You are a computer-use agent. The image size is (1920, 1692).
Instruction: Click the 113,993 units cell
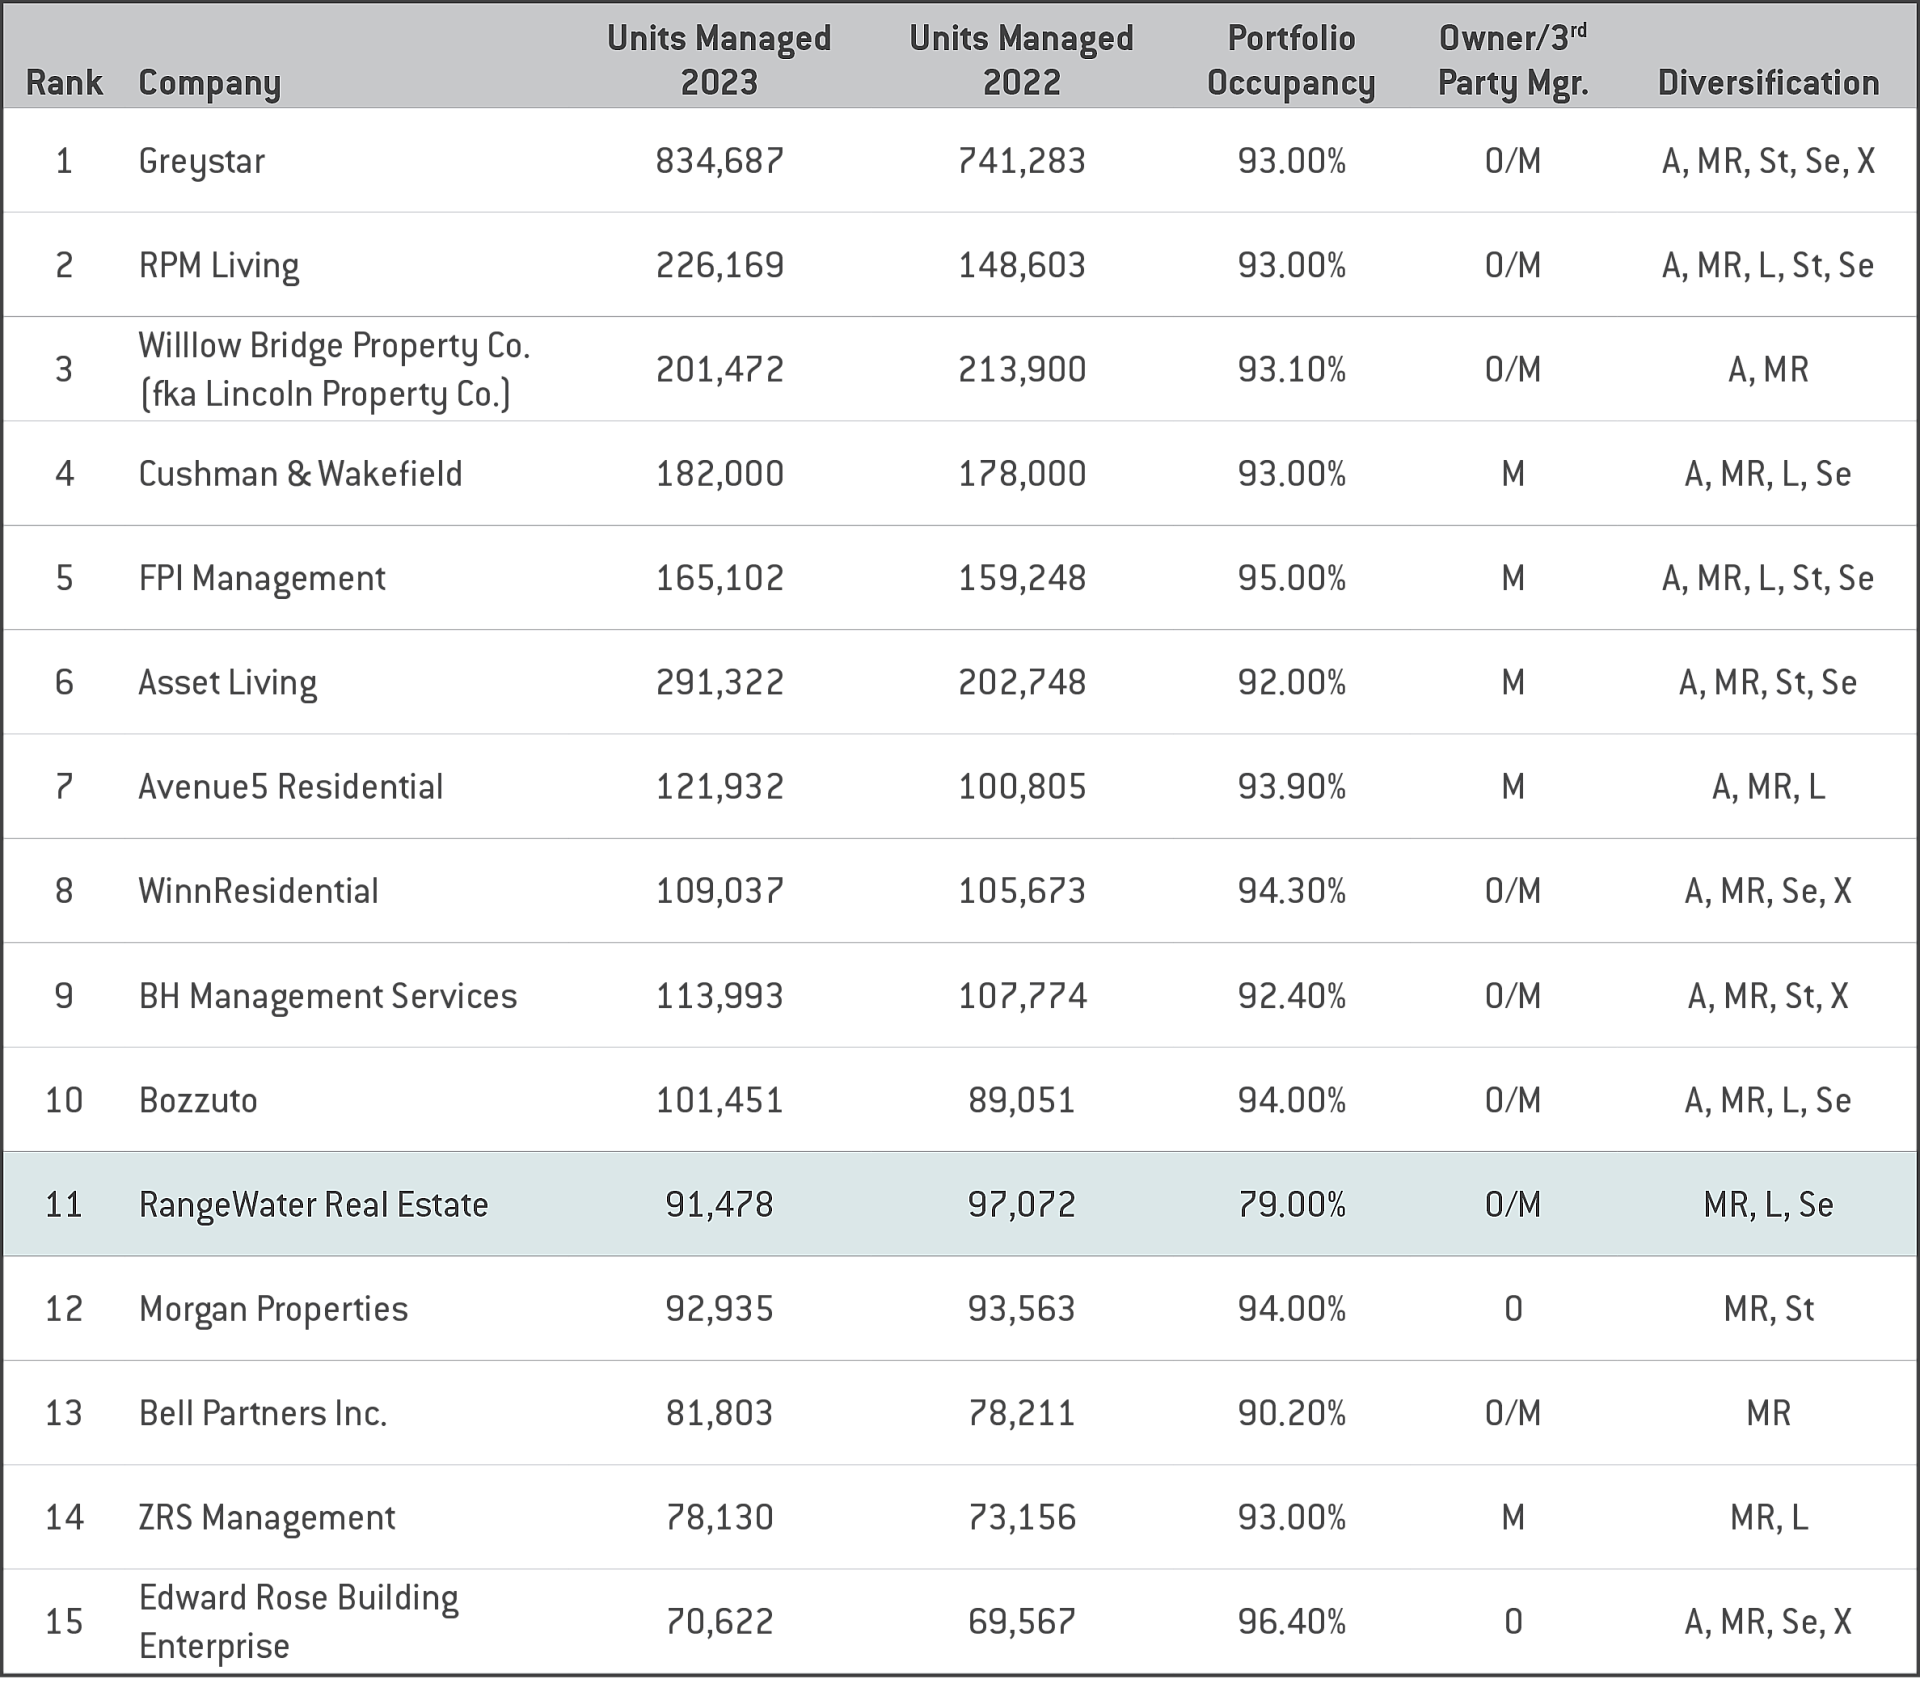click(x=719, y=996)
